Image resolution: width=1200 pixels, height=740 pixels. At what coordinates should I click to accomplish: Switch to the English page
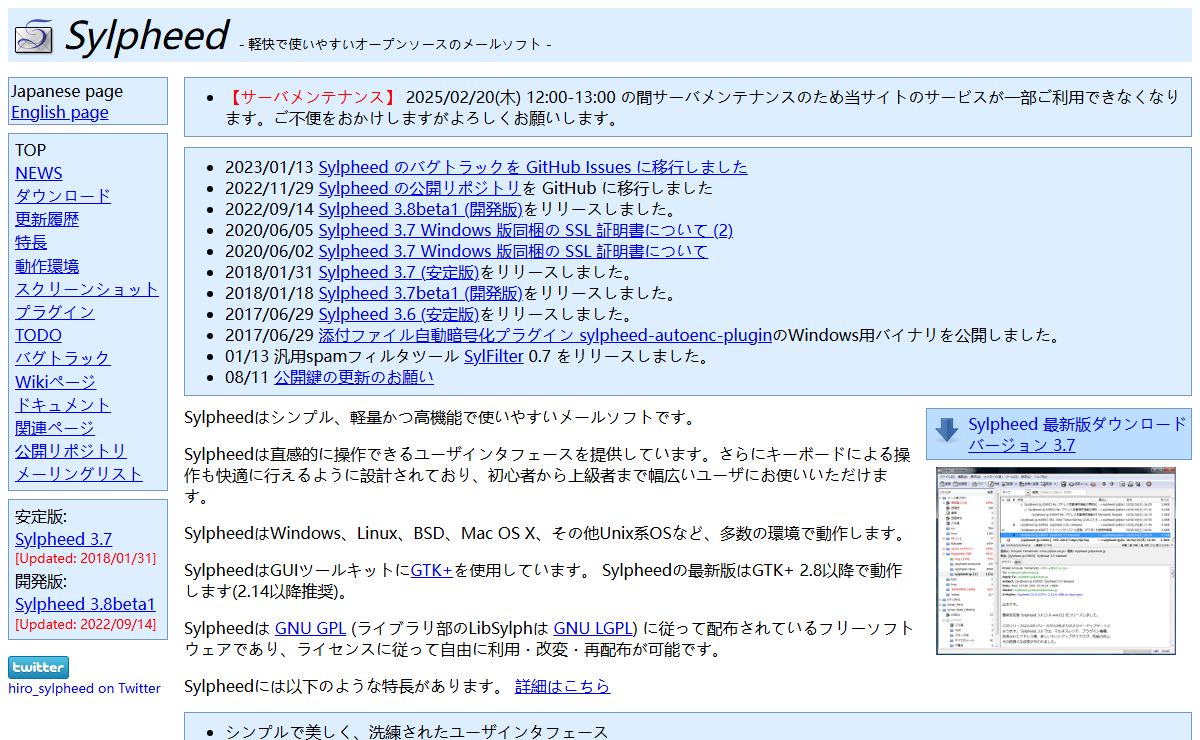click(60, 112)
